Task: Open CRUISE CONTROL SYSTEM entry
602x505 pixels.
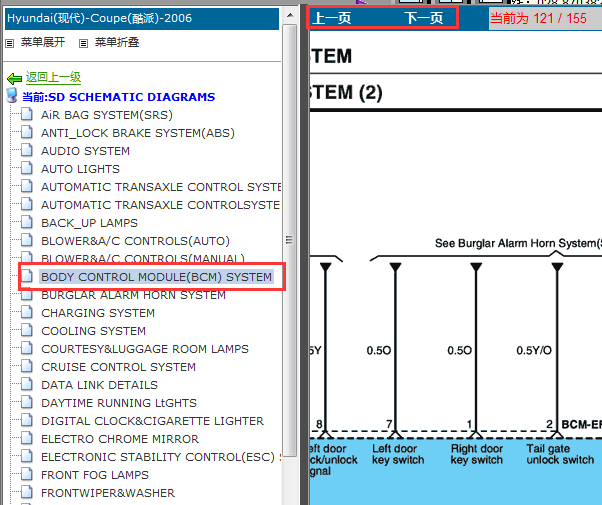Action: click(x=119, y=367)
